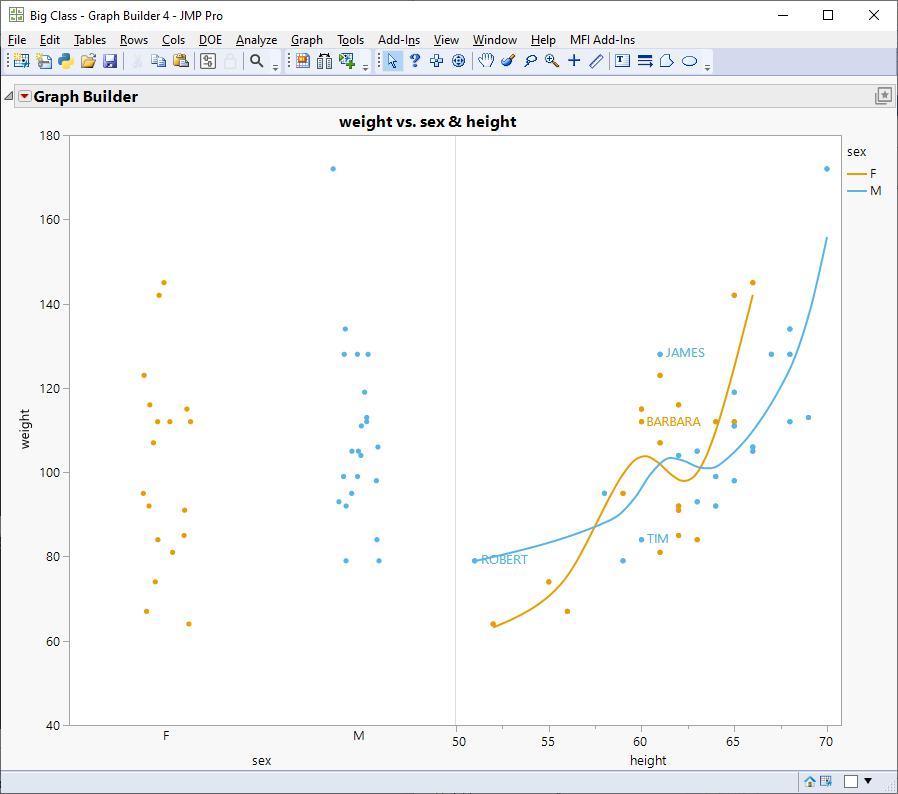This screenshot has height=794, width=898.
Task: Open the Help menu
Action: (543, 40)
